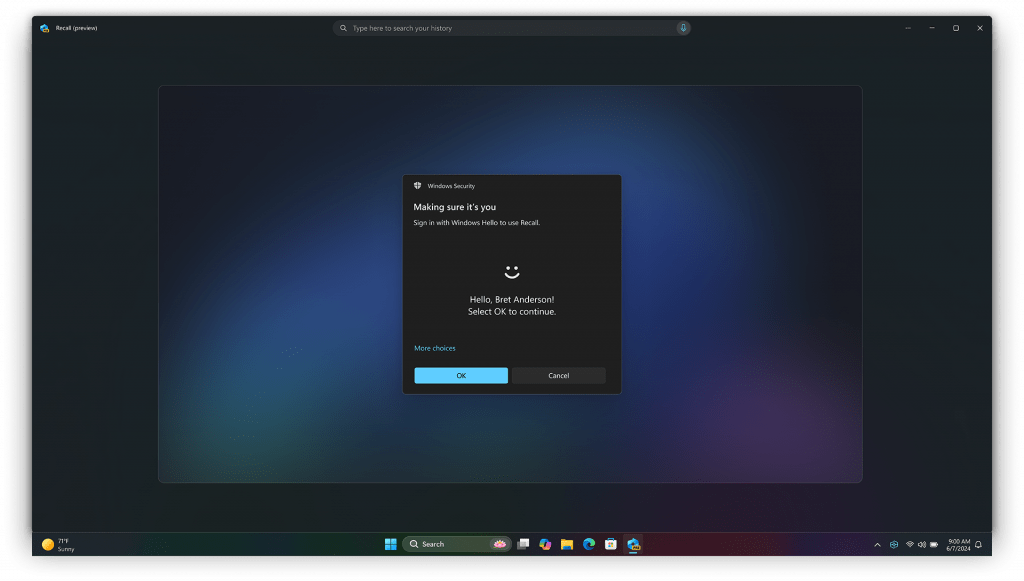Open File Explorer from the taskbar
Image resolution: width=1024 pixels, height=581 pixels.
[567, 544]
